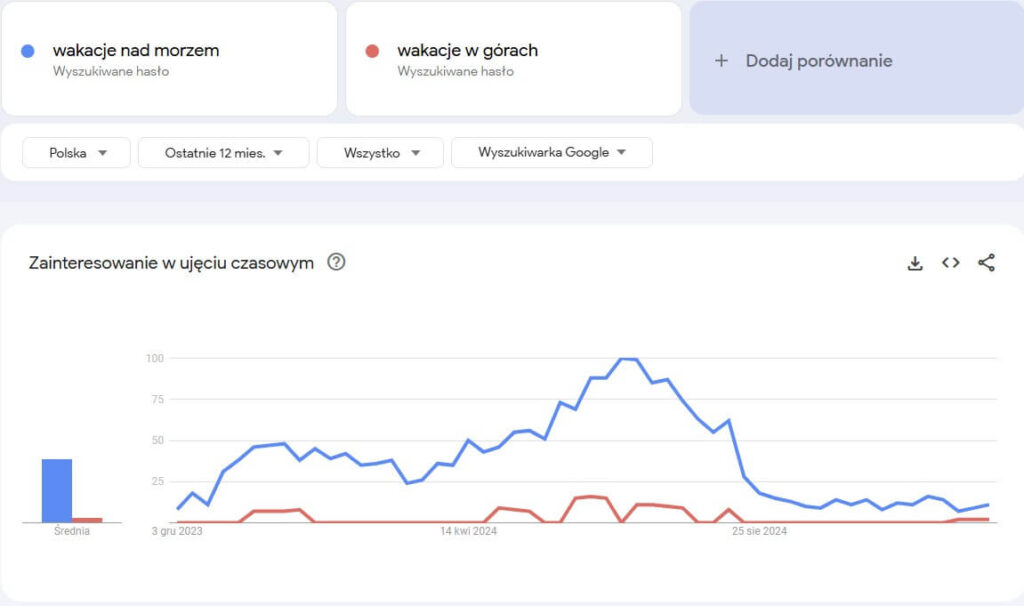The height and width of the screenshot is (606, 1024).
Task: Click the Zainteresowanie w ujęciu czasowym heading
Action: point(172,263)
